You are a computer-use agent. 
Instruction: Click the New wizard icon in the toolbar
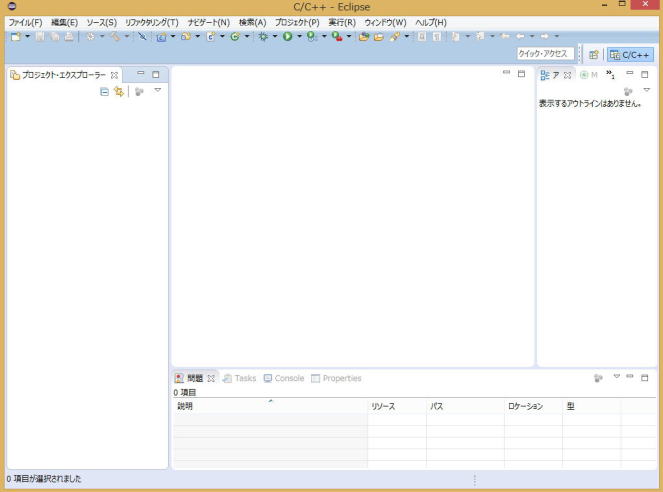point(16,37)
